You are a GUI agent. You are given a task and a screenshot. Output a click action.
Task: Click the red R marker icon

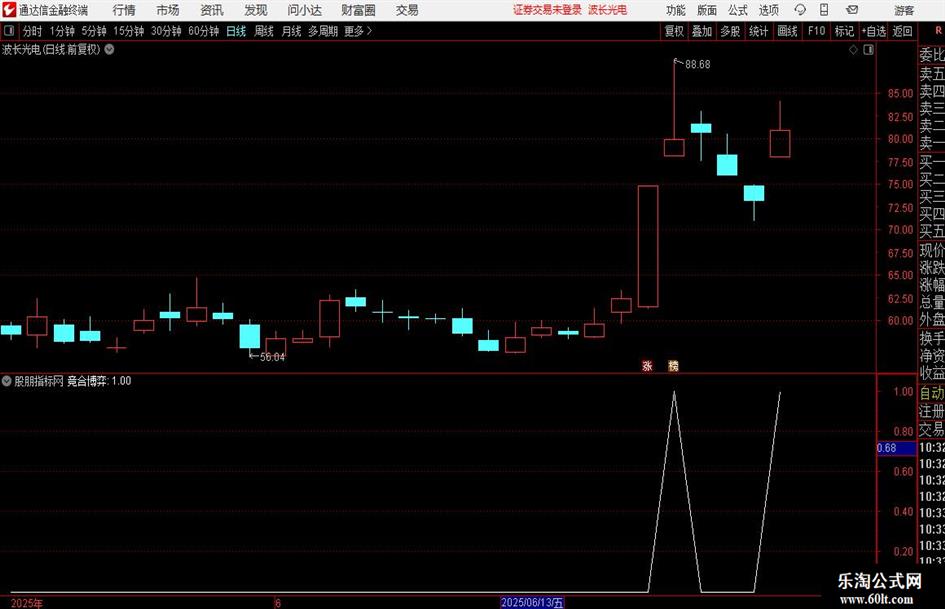point(938,30)
